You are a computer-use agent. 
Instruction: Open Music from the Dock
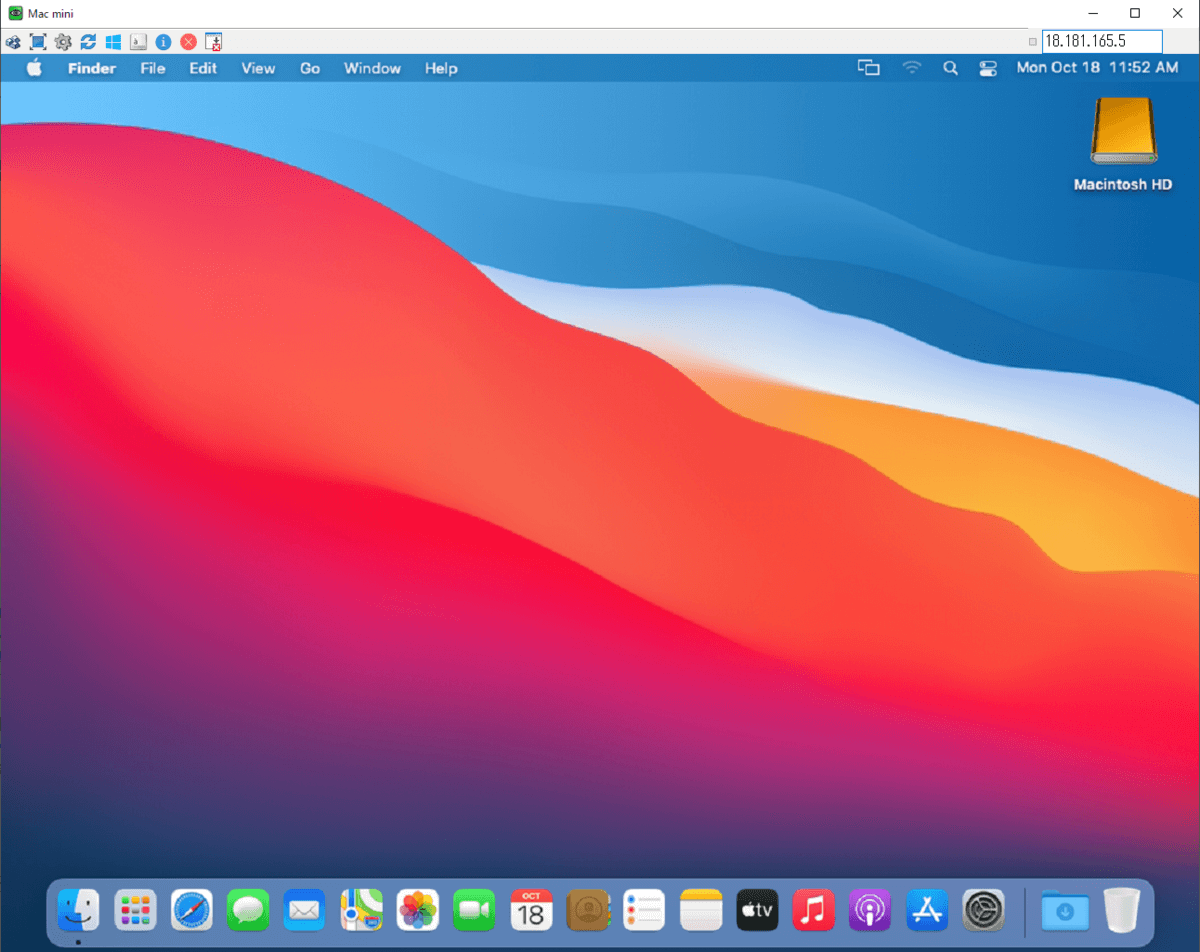pyautogui.click(x=814, y=910)
